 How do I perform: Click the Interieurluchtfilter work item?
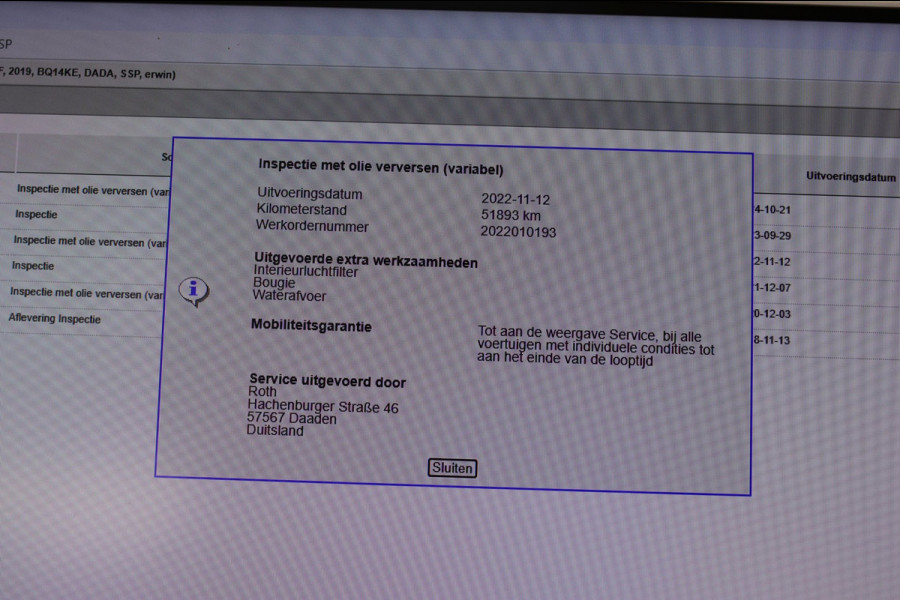306,271
